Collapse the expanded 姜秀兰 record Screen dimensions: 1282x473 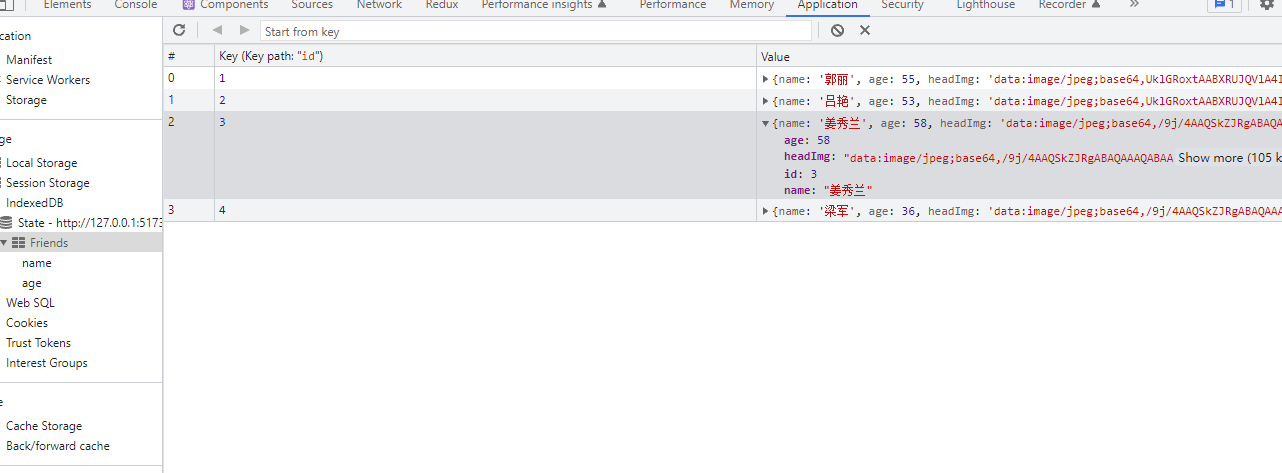766,124
